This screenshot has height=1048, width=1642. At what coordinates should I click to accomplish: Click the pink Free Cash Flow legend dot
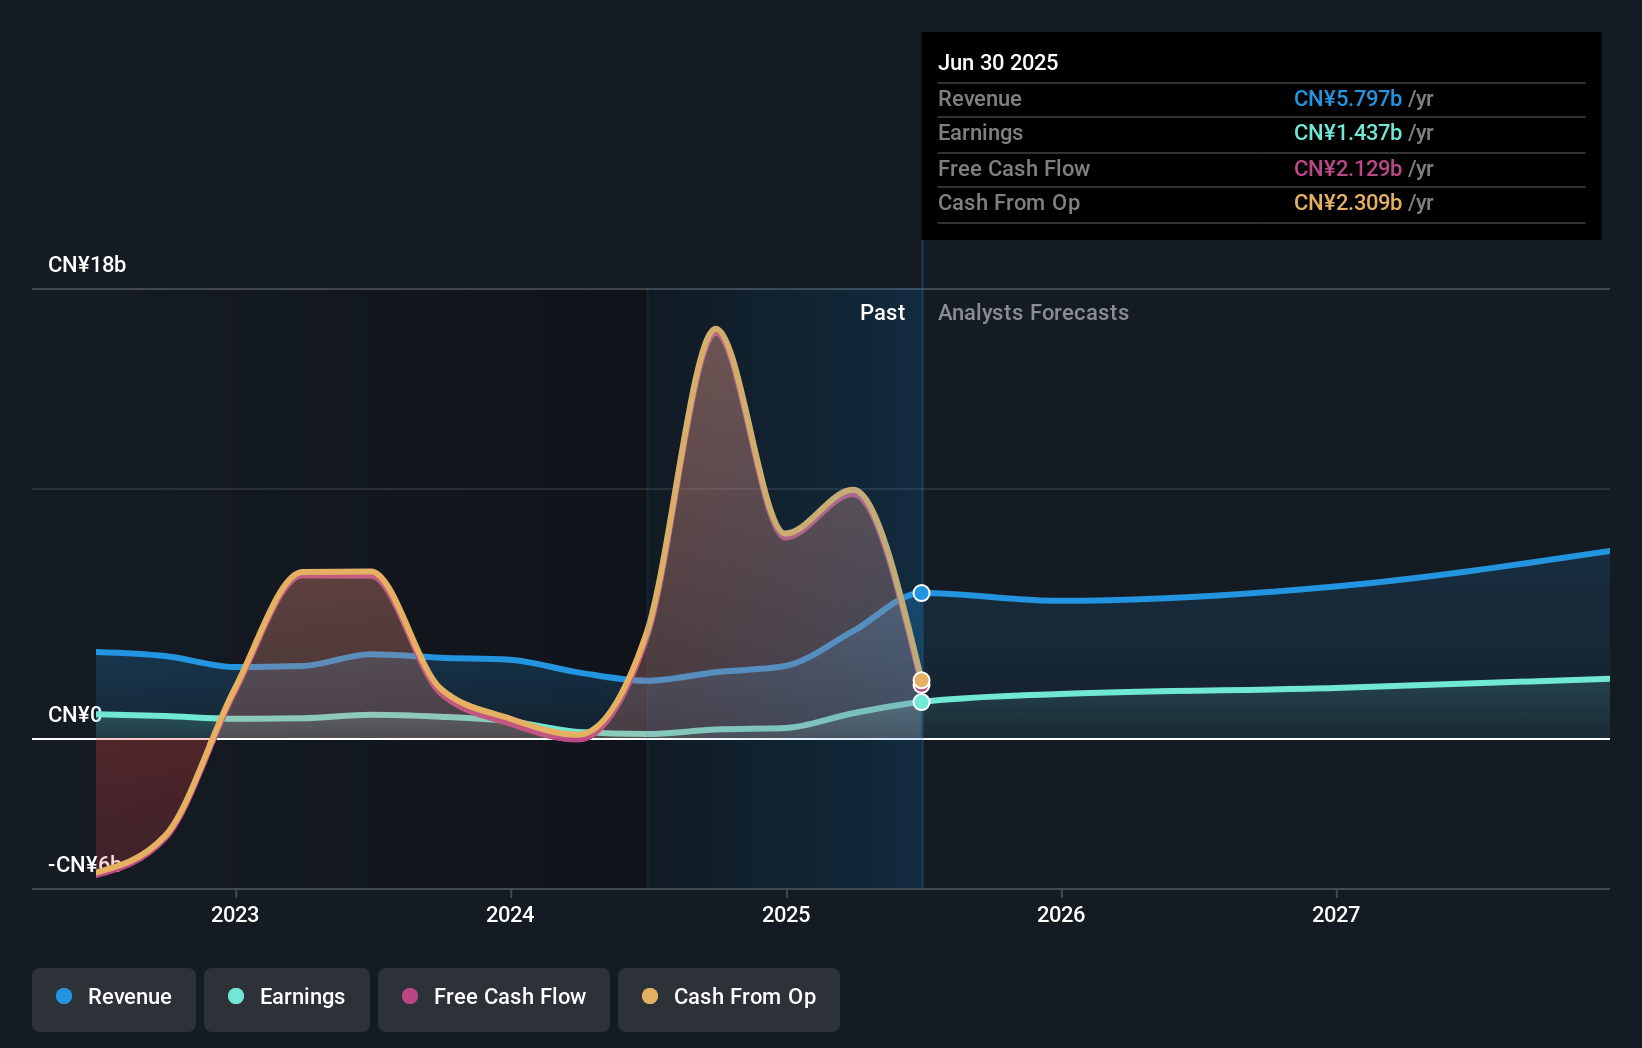click(410, 996)
